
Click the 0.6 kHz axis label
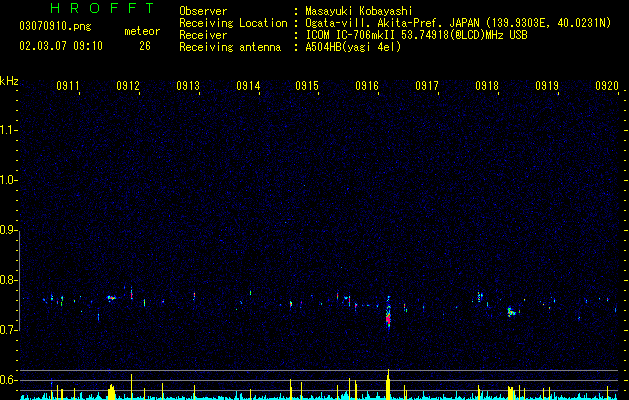pos(8,380)
